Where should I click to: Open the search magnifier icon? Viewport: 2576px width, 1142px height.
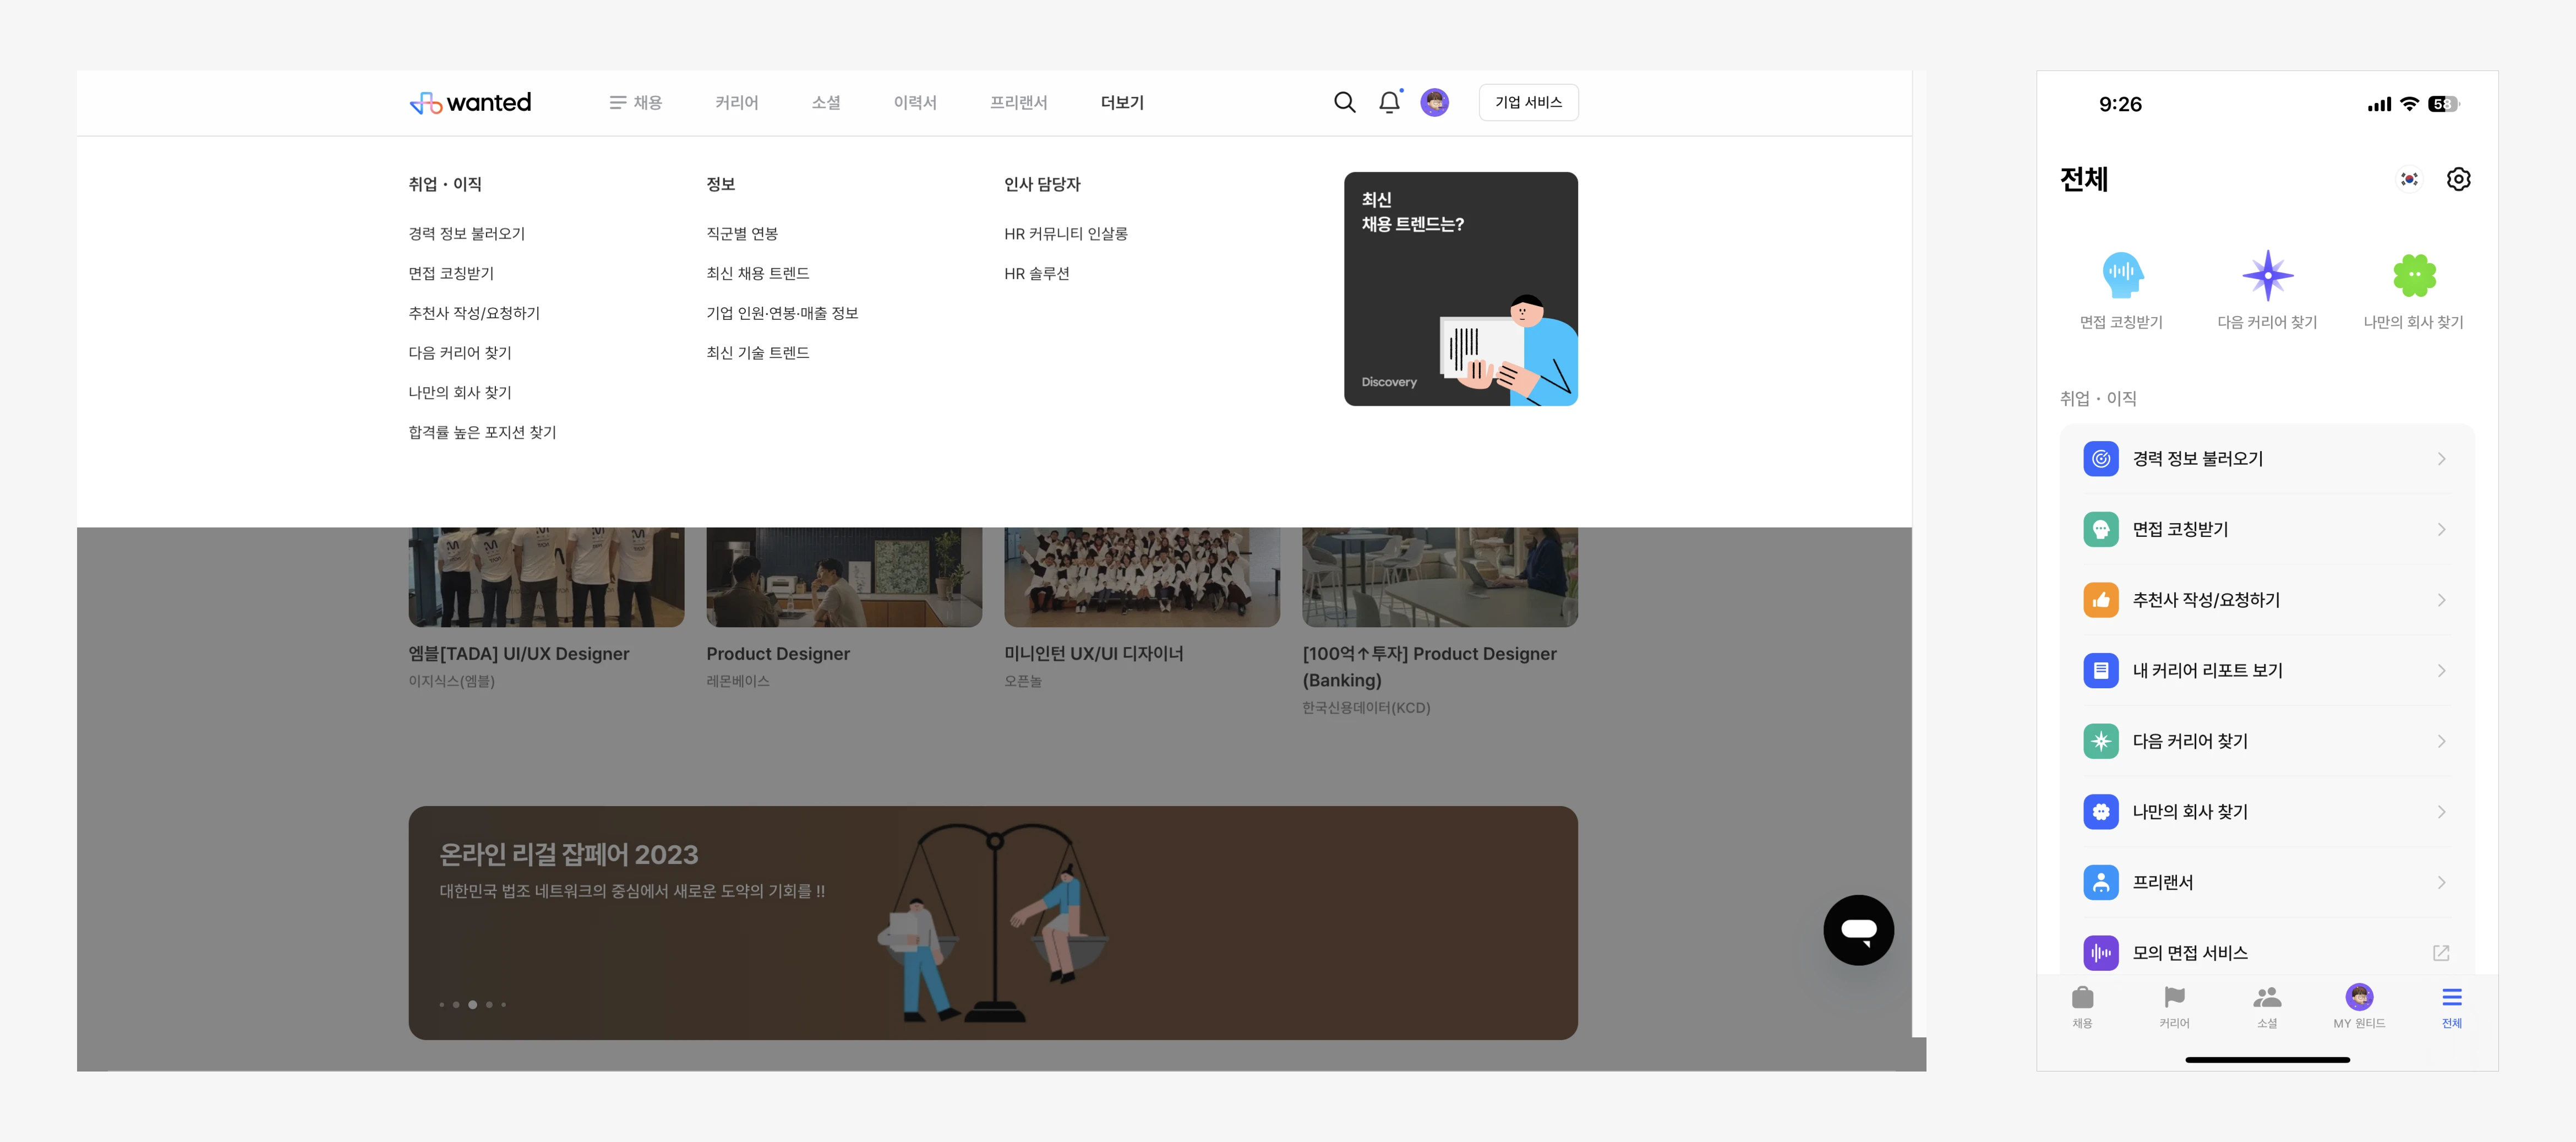click(1345, 102)
